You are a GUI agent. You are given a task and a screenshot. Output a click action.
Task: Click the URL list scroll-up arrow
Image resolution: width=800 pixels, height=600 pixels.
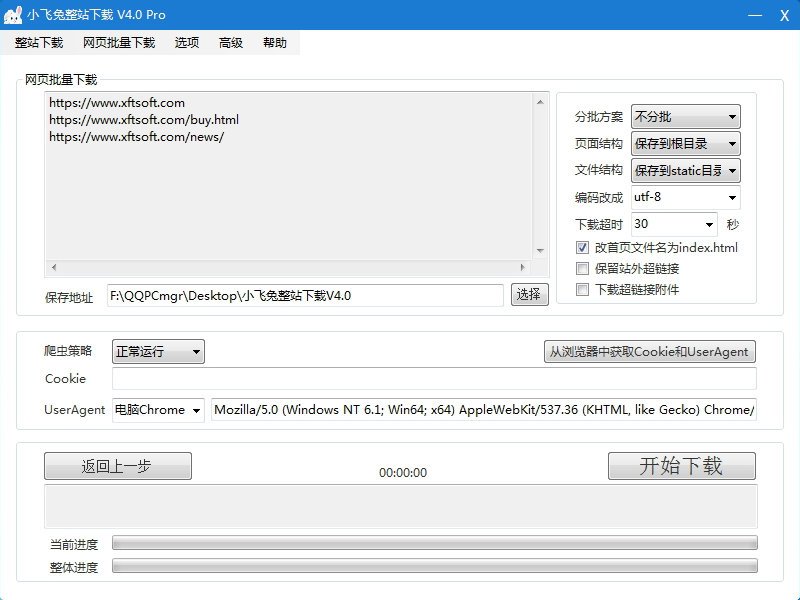[540, 101]
